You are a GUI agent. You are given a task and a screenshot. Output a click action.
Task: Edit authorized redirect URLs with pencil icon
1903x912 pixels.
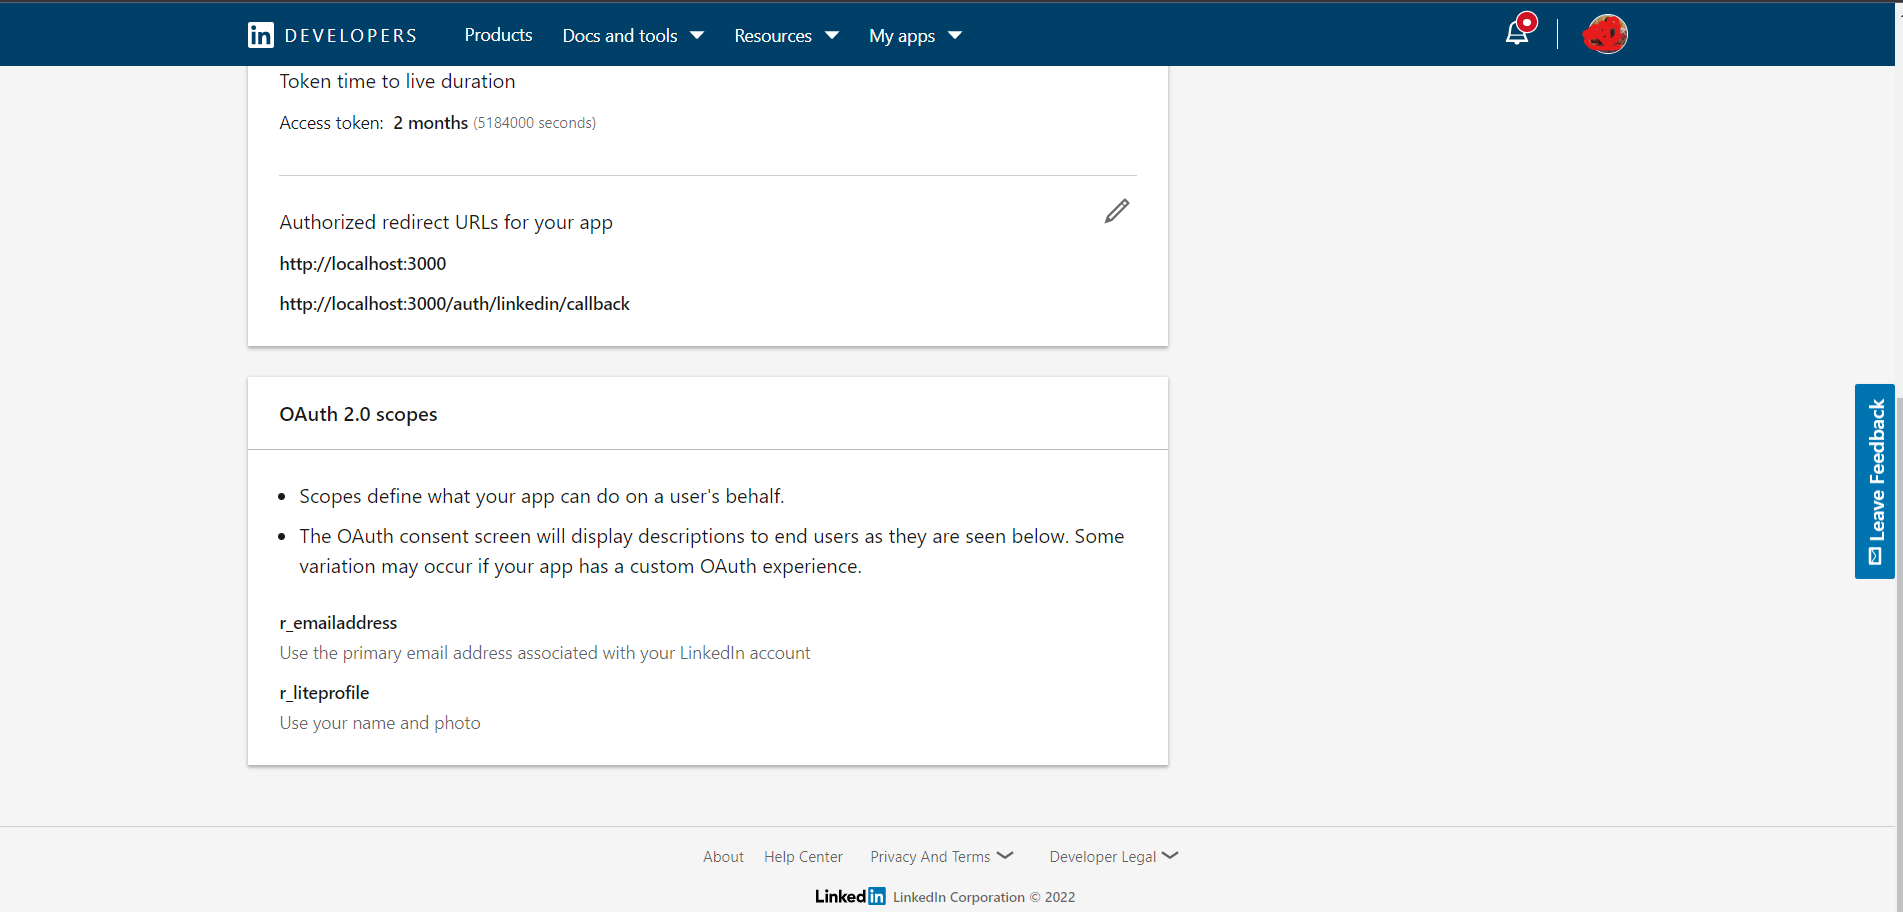tap(1117, 211)
